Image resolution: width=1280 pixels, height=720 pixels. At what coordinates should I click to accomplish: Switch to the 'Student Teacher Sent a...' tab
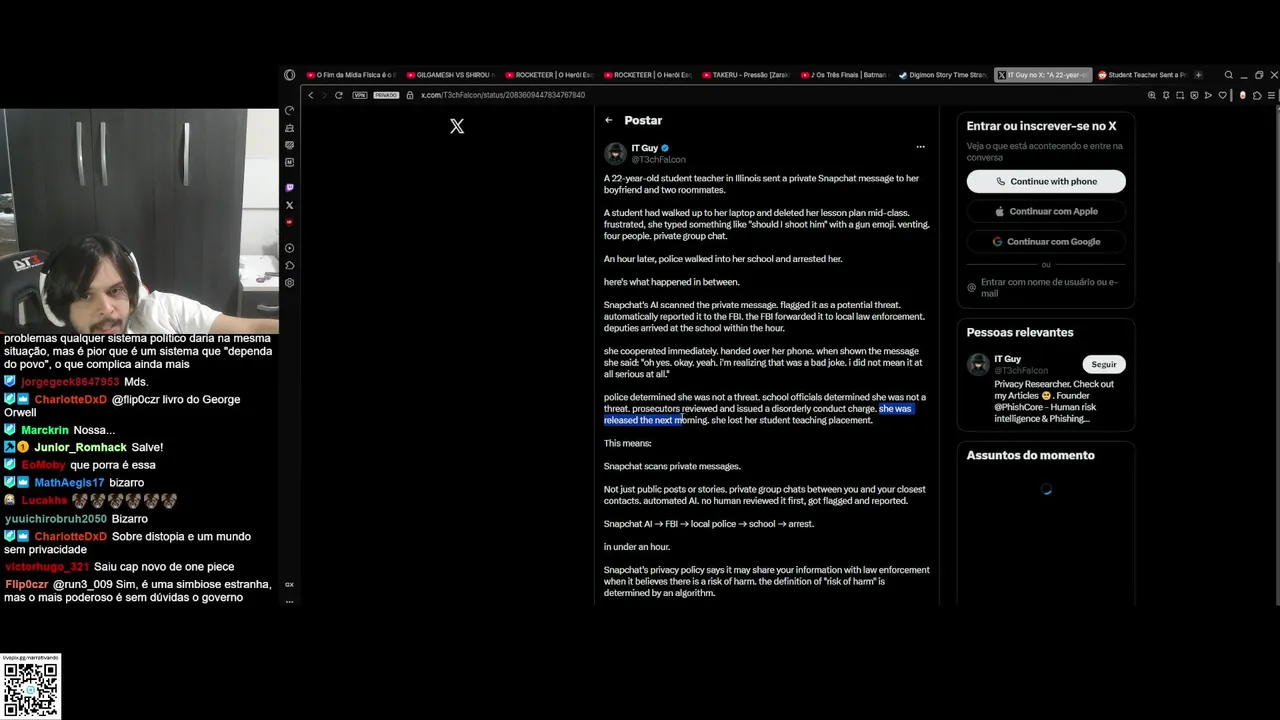[1141, 75]
